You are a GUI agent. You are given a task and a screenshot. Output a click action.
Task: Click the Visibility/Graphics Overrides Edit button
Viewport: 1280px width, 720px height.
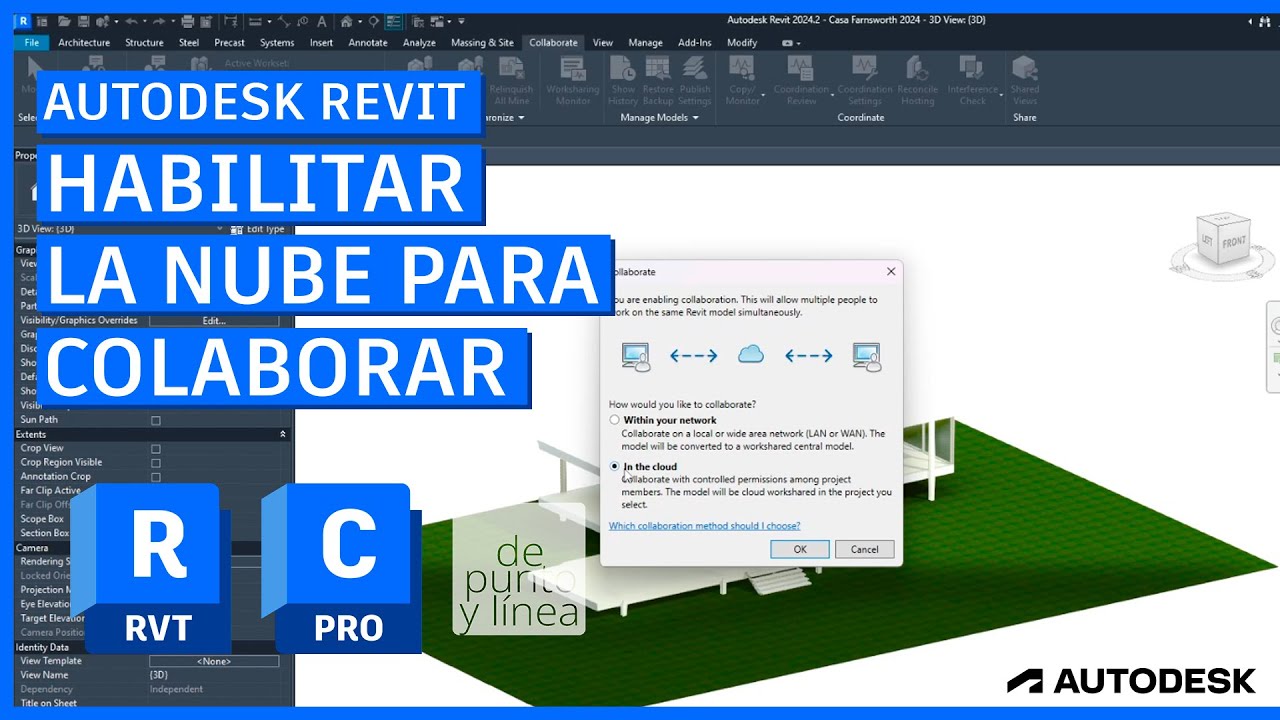point(214,321)
